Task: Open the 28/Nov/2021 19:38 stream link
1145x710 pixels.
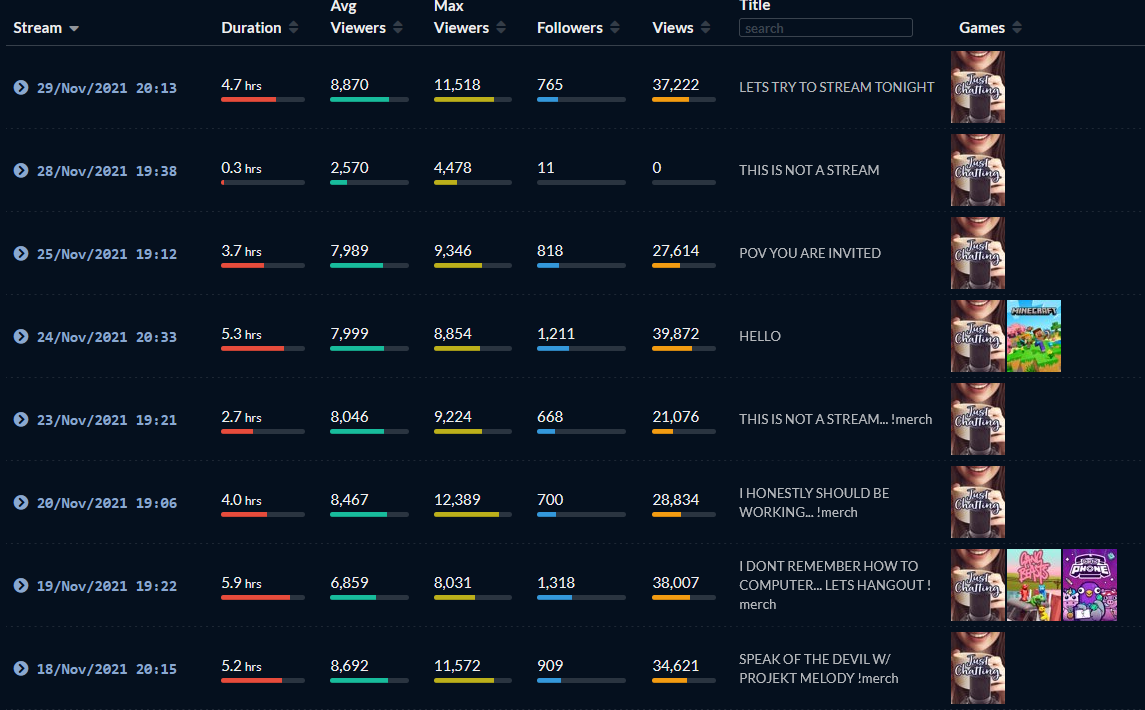Action: pyautogui.click(x=107, y=171)
